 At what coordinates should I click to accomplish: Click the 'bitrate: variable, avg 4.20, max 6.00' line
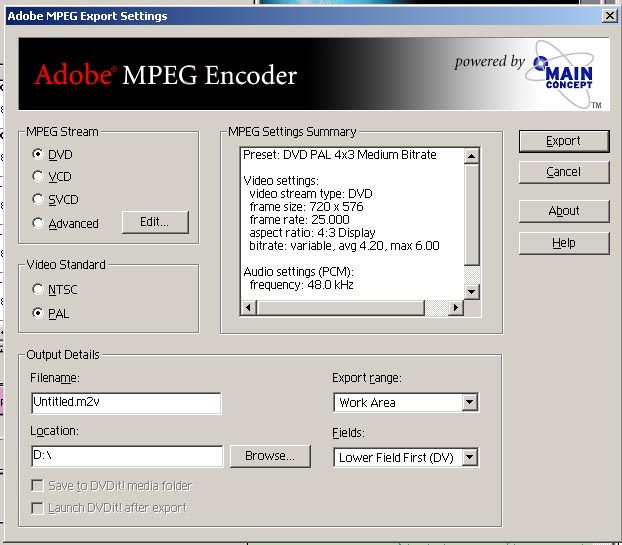click(344, 246)
